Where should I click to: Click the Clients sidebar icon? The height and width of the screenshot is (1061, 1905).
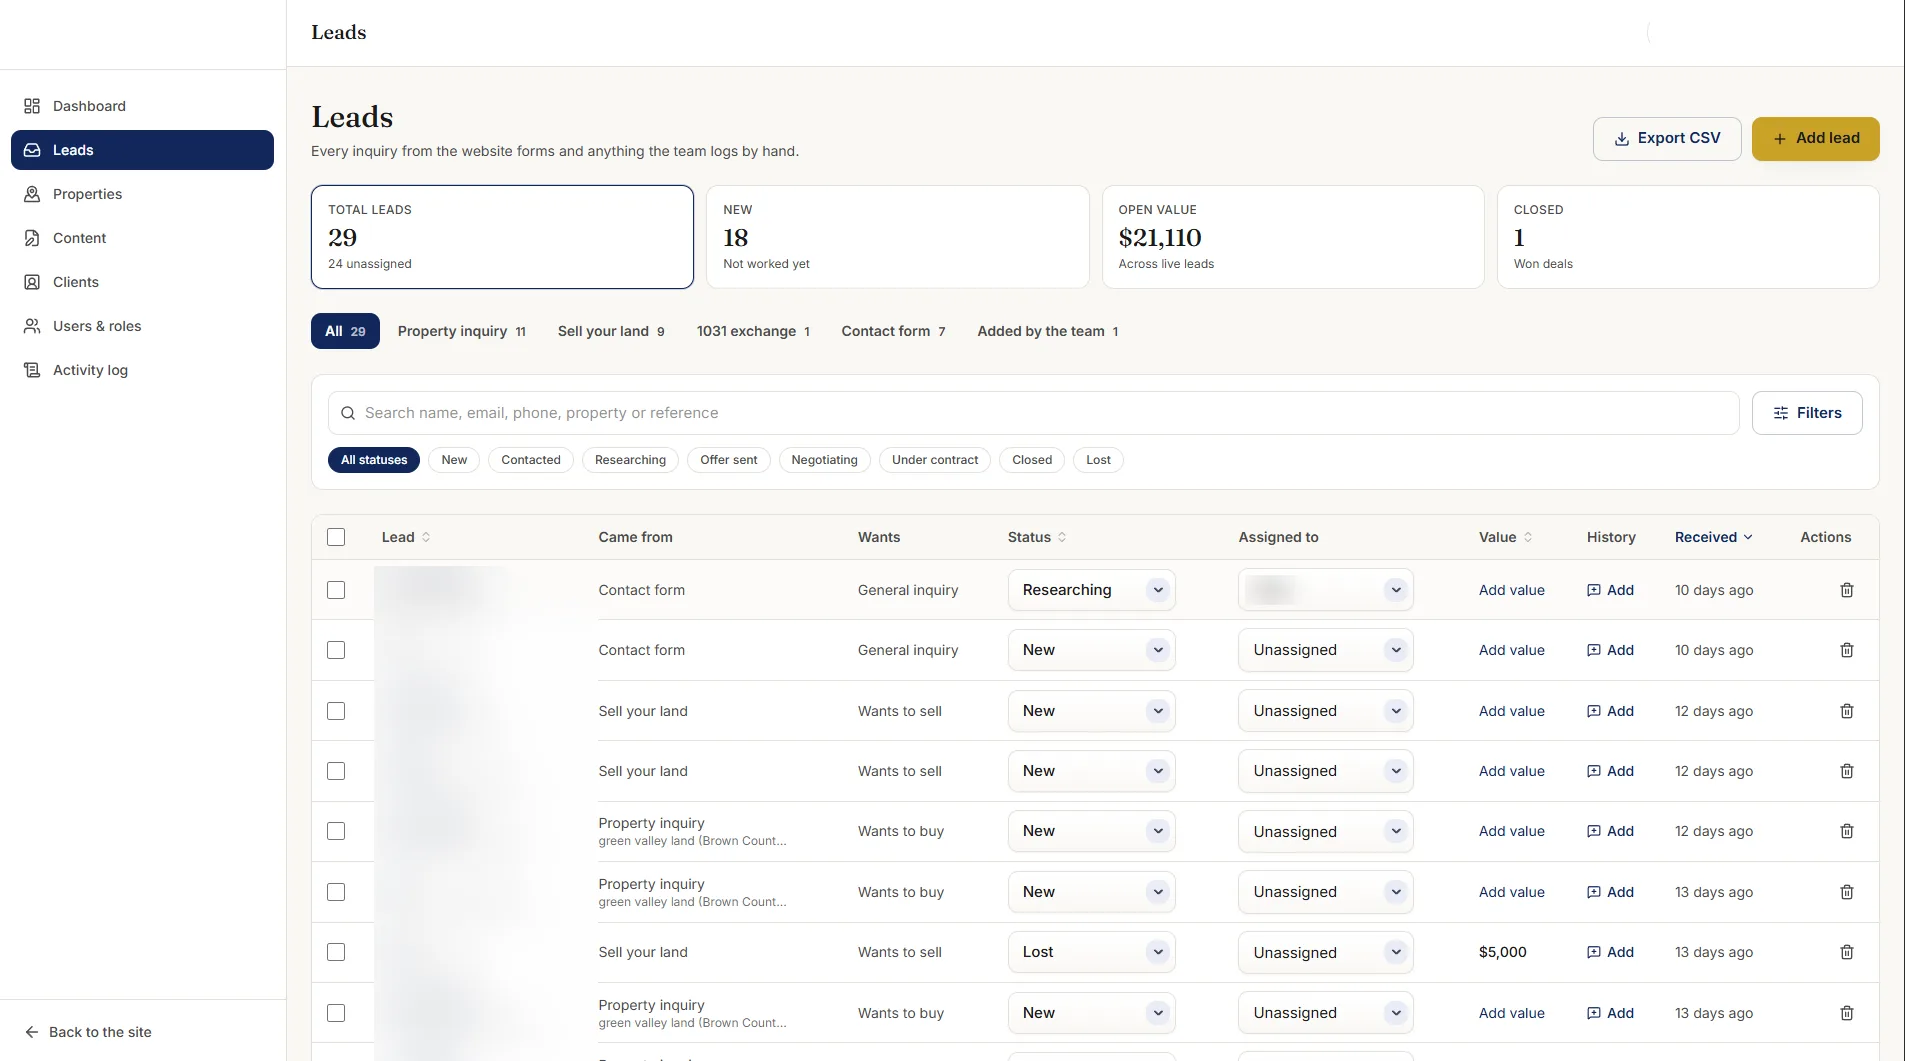click(32, 282)
